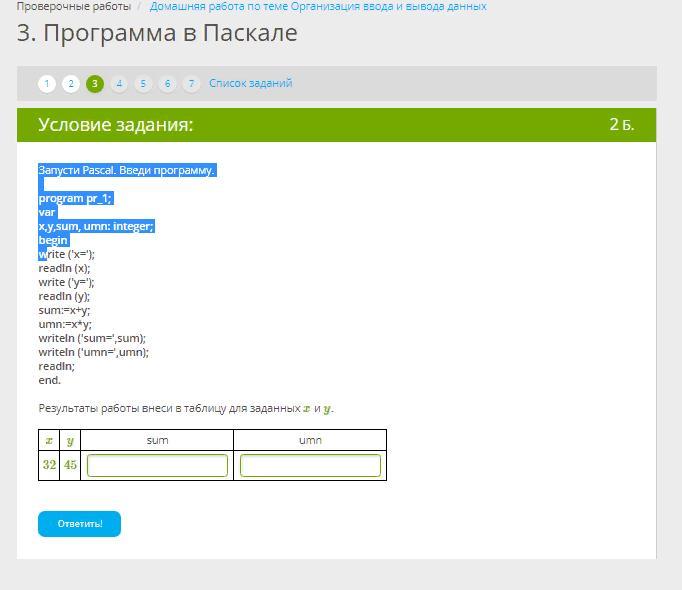Screen dimensions: 682x590
Task: Go to task number 4
Action: [119, 84]
